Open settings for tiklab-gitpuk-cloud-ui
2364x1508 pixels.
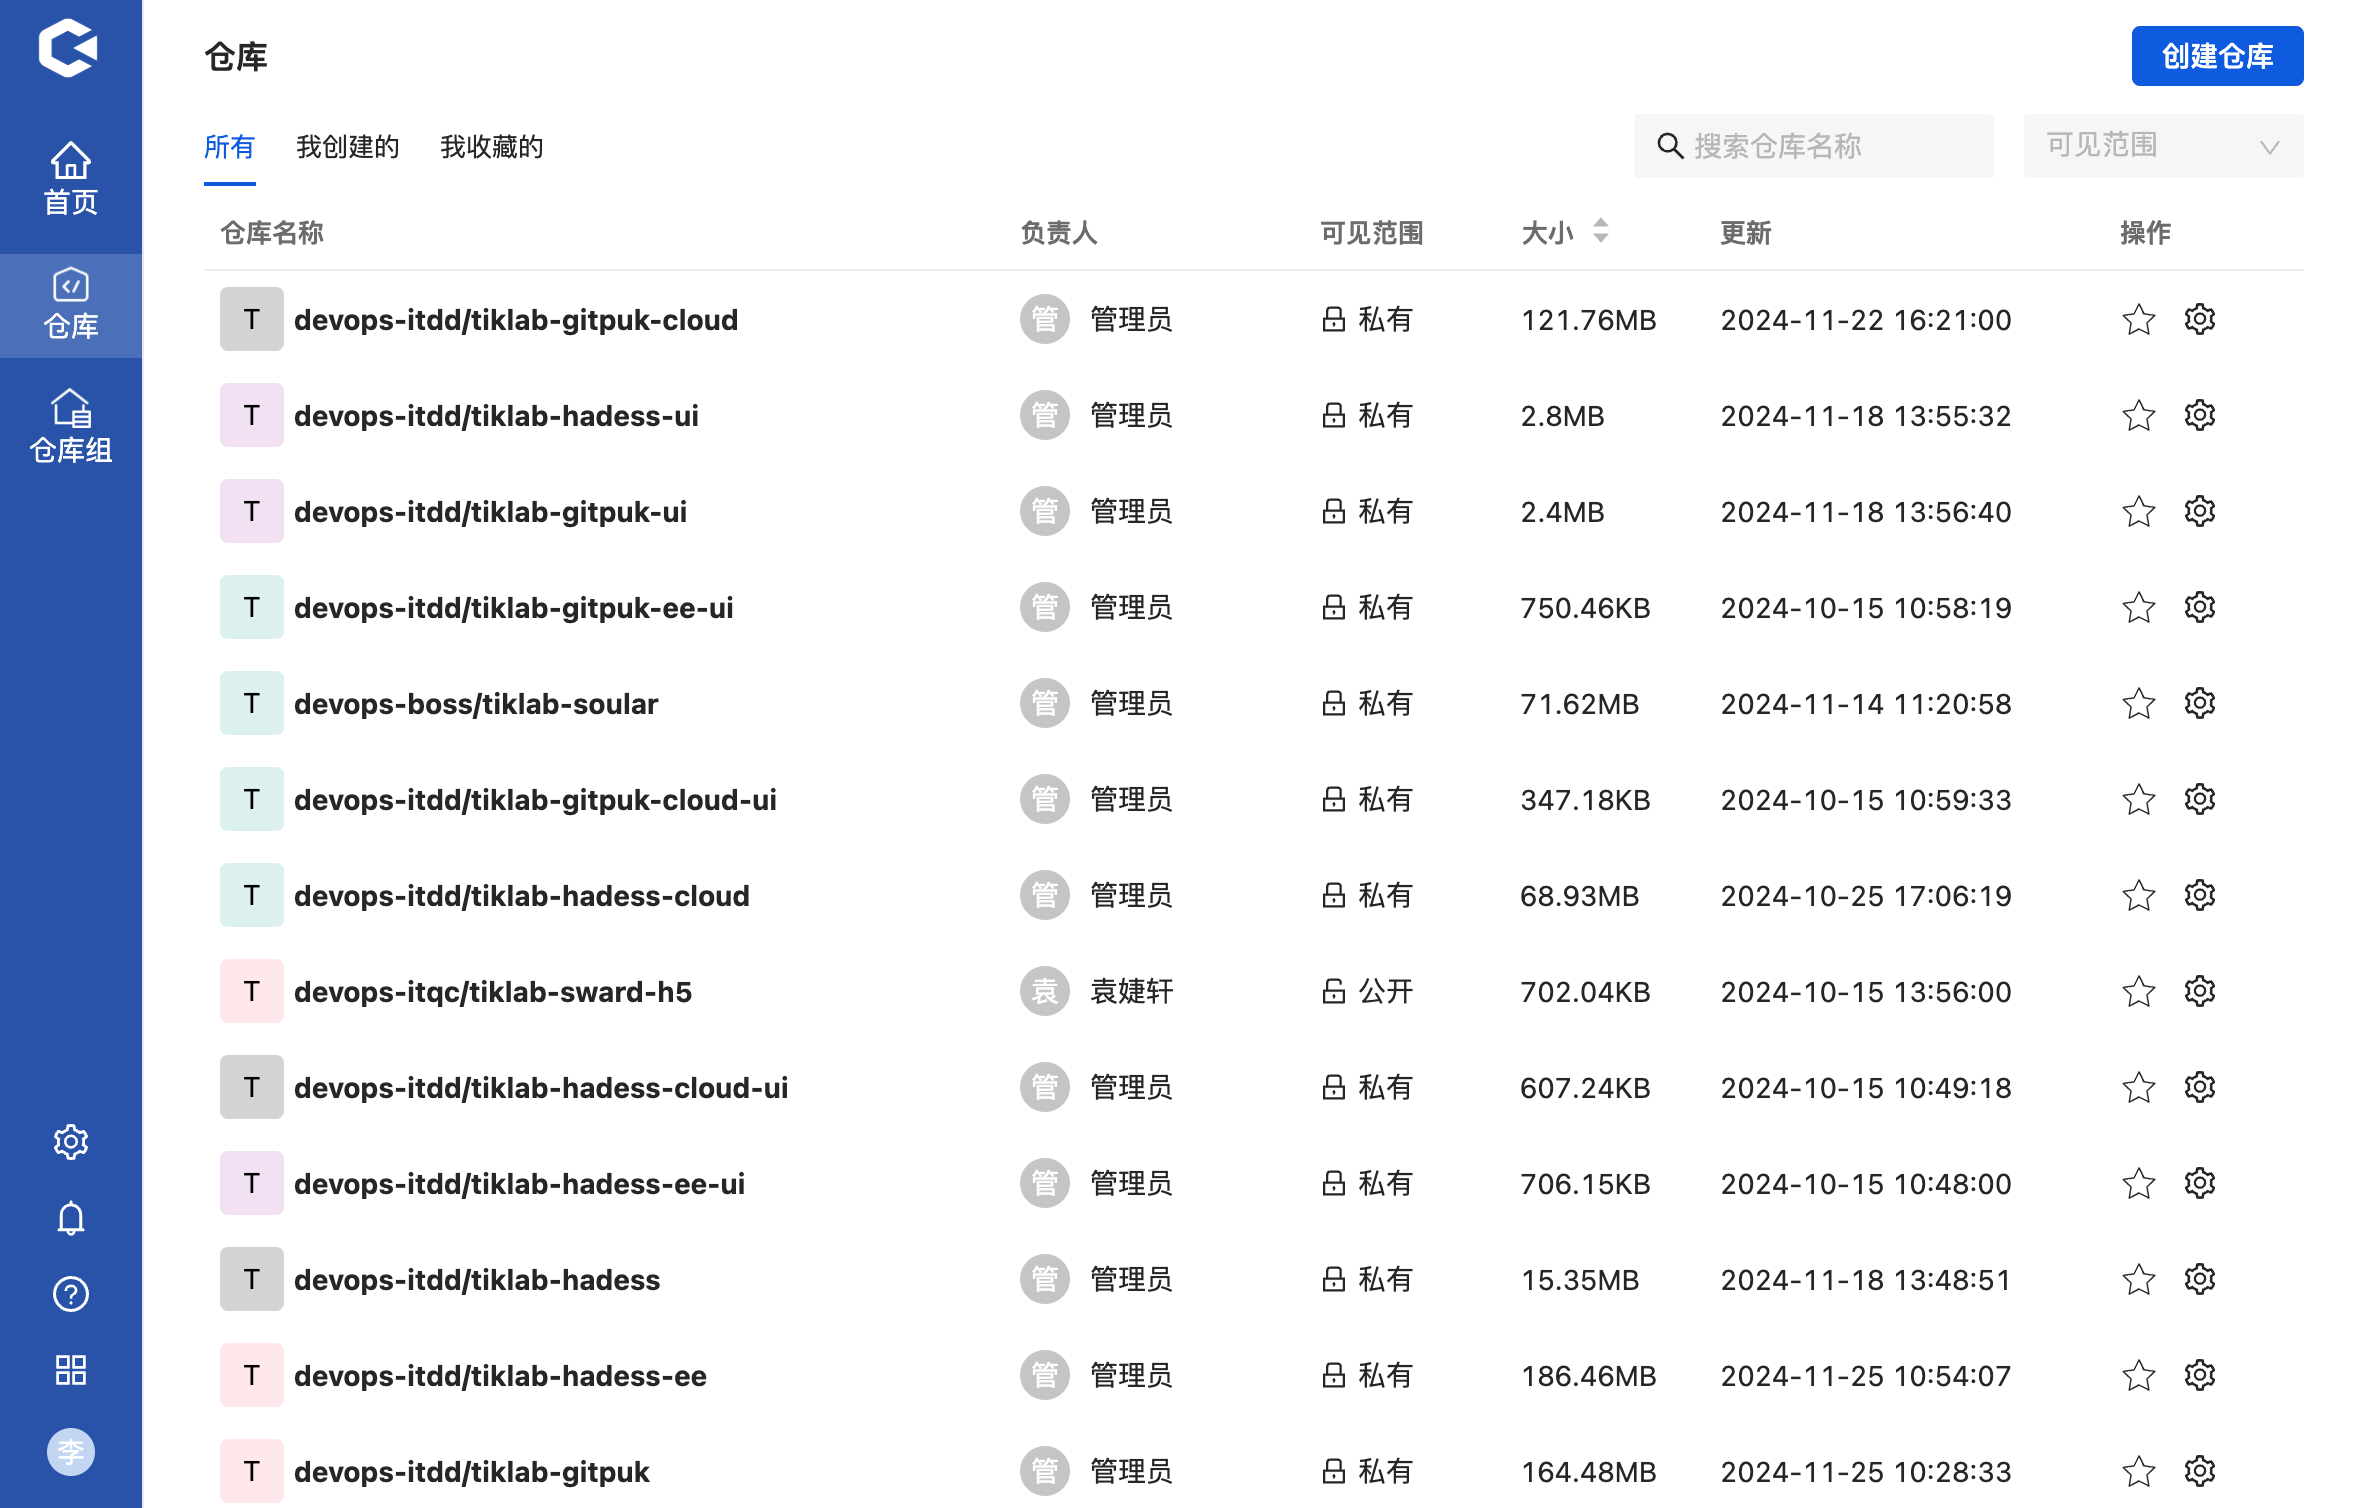(x=2200, y=800)
